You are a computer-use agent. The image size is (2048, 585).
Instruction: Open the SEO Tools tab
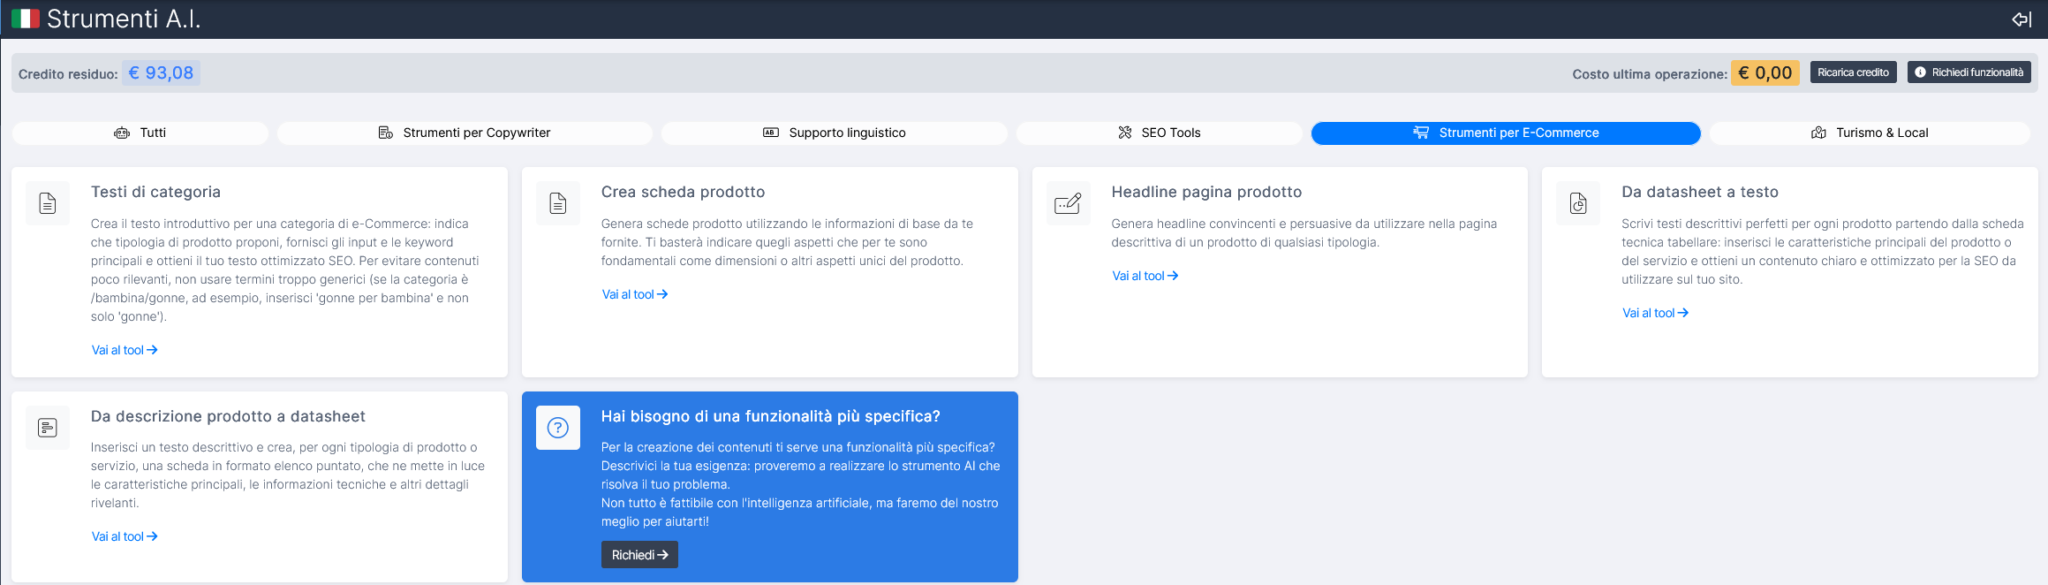point(1159,133)
